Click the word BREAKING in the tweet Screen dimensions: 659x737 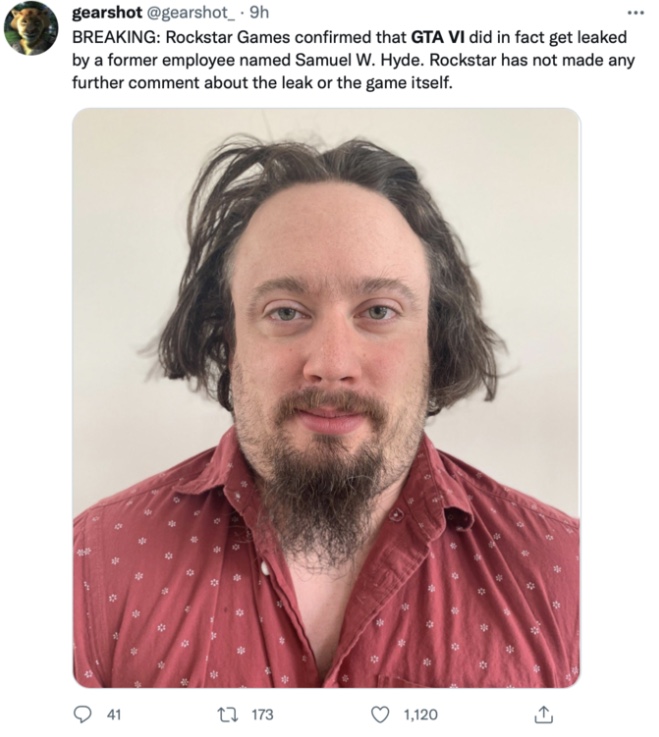[x=115, y=37]
